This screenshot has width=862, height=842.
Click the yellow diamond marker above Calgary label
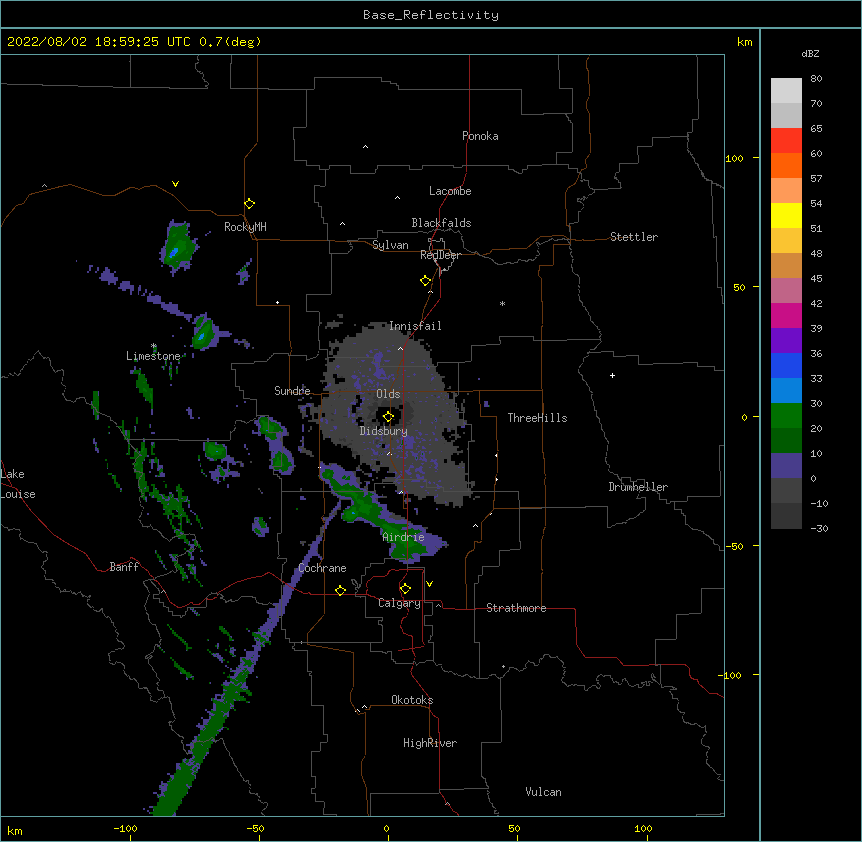(405, 589)
